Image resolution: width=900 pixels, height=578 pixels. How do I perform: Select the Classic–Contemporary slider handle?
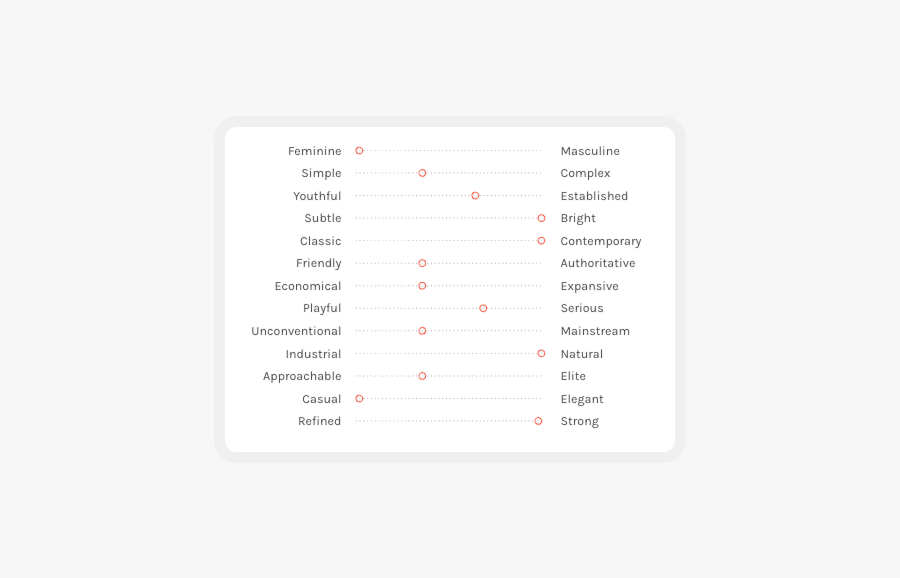coord(541,240)
